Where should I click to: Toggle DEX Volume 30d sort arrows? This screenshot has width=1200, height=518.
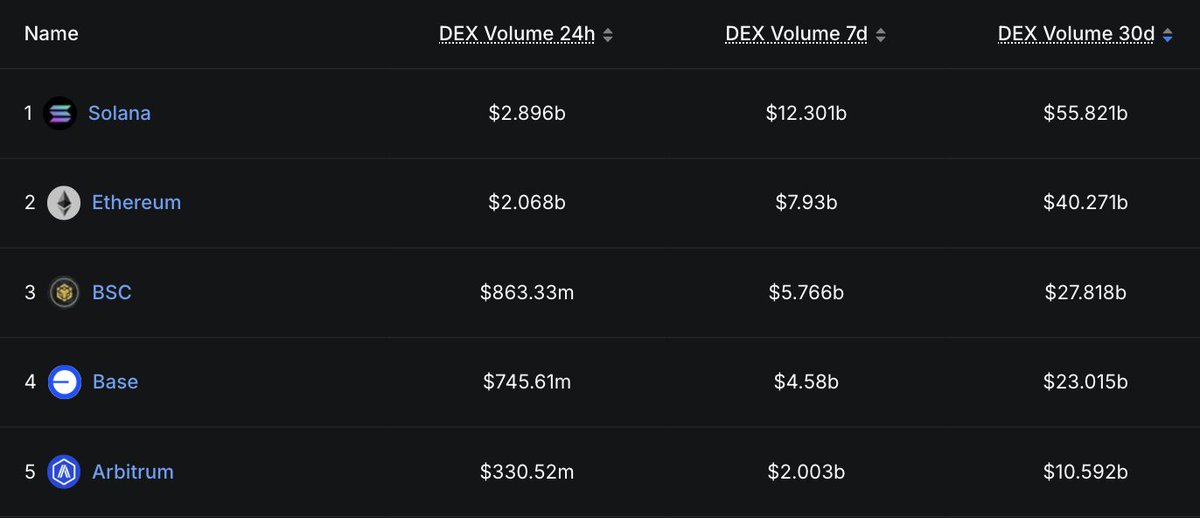[1168, 35]
